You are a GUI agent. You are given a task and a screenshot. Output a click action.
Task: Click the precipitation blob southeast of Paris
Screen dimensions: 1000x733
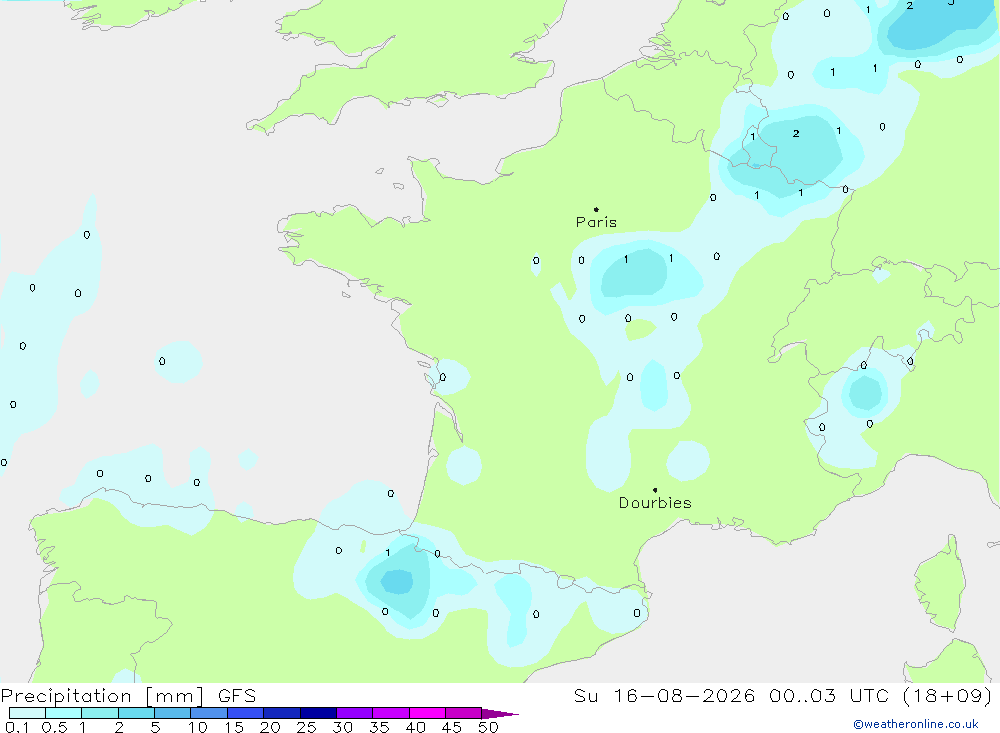635,273
